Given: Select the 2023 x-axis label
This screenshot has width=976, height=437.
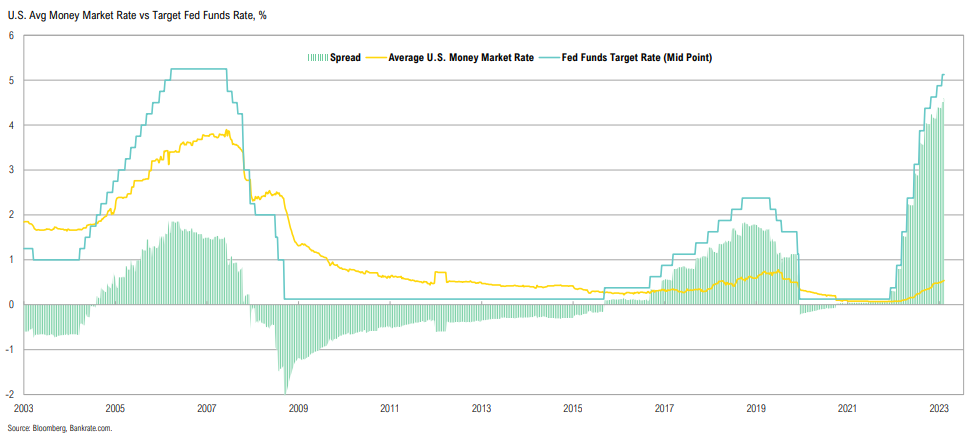Looking at the screenshot, I should pyautogui.click(x=939, y=408).
